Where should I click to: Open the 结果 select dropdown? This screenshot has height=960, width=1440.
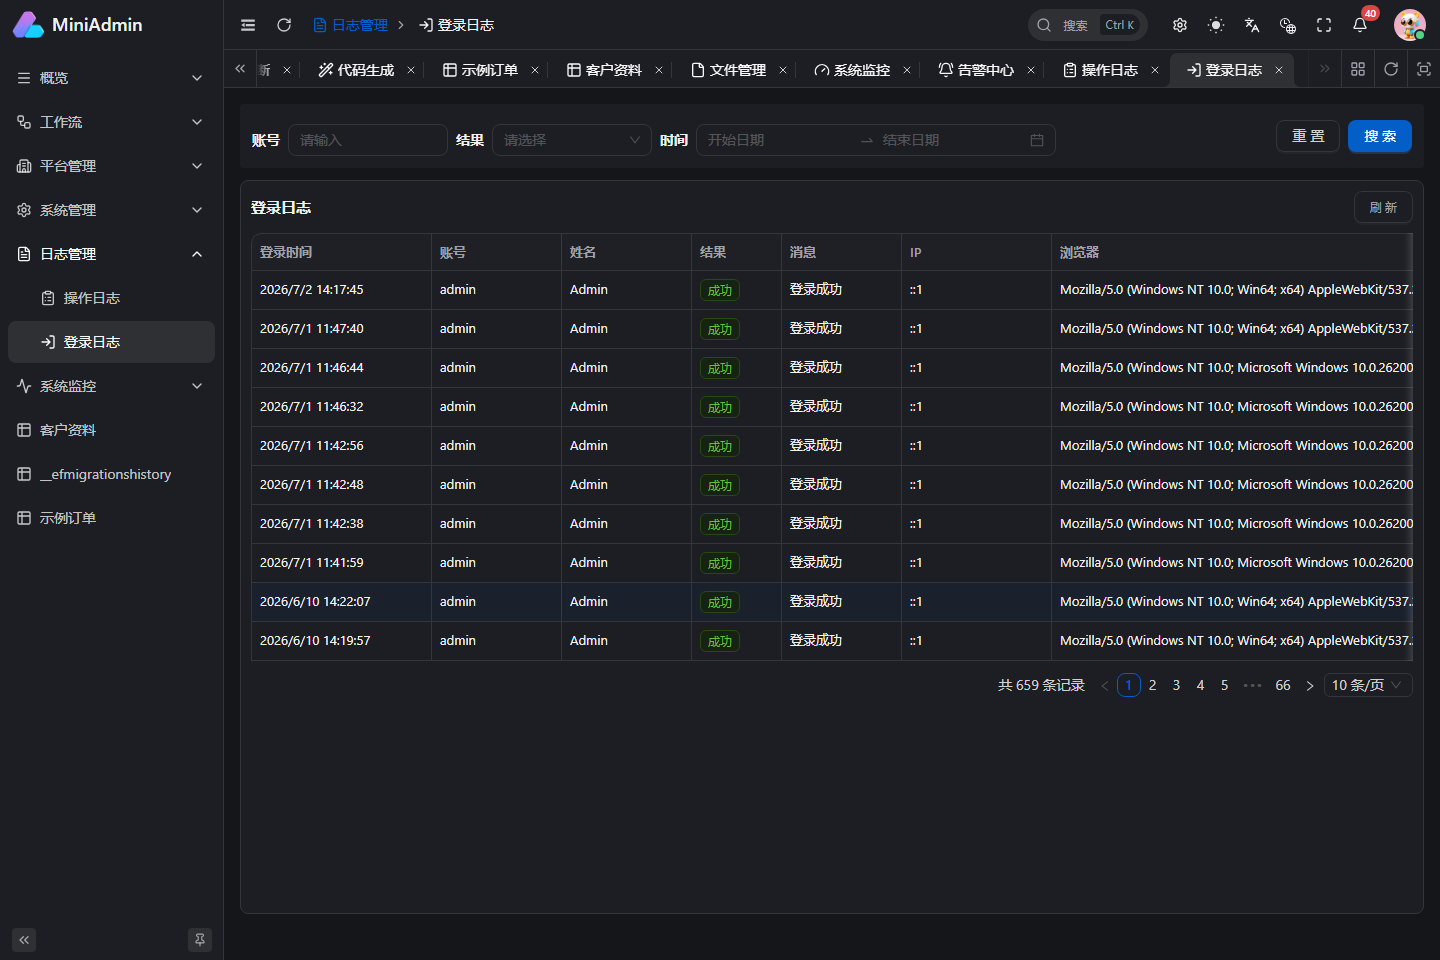[x=572, y=140]
